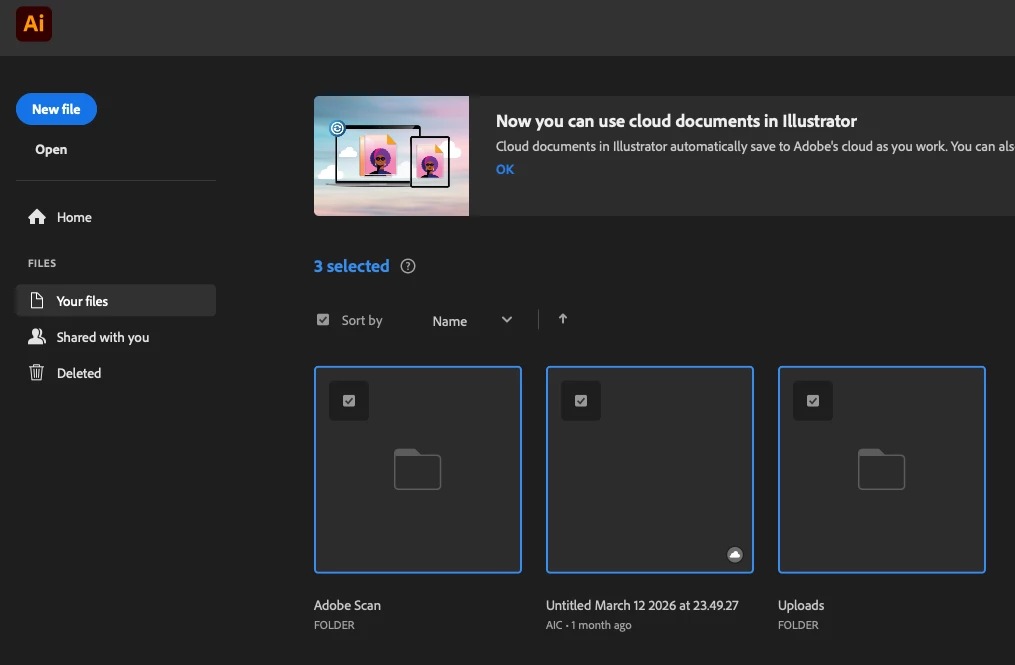Dismiss the cloud documents banner with OK

point(505,170)
